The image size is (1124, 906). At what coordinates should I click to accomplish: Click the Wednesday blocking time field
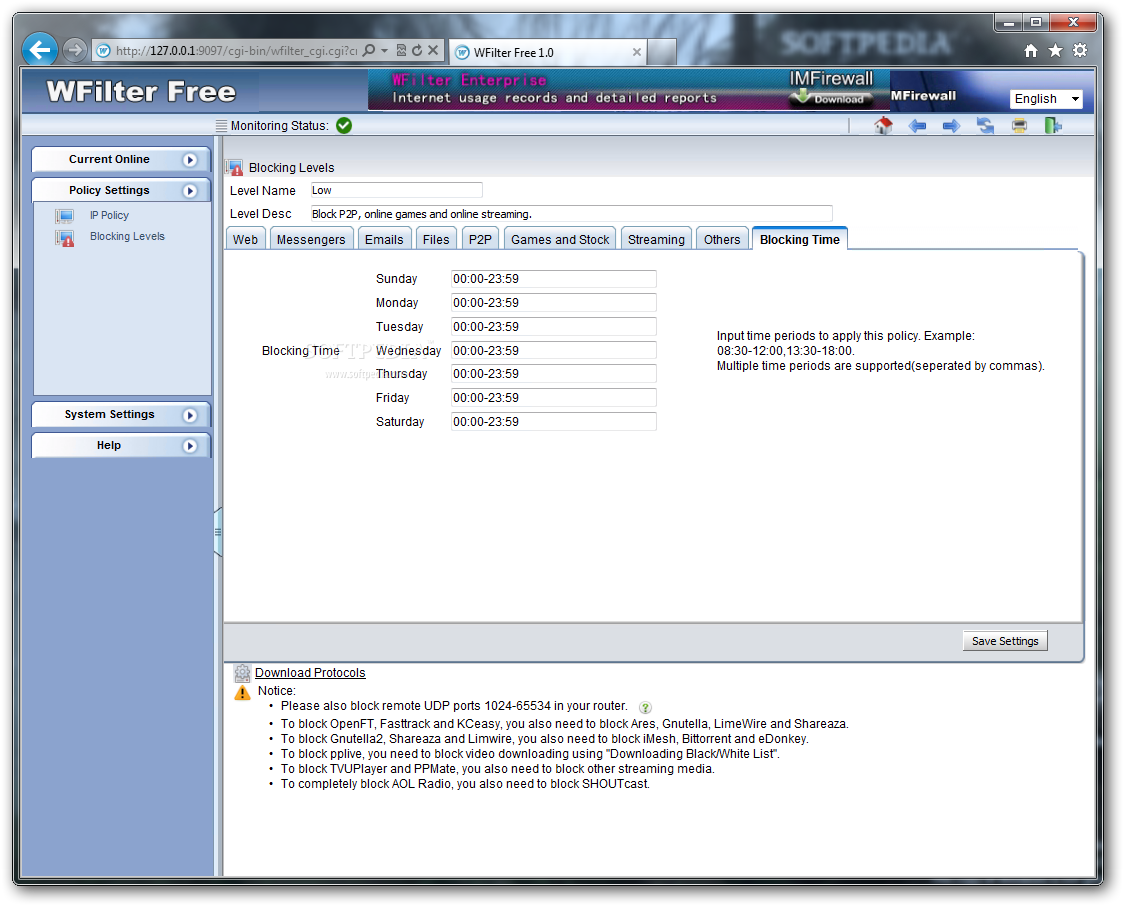coord(553,351)
